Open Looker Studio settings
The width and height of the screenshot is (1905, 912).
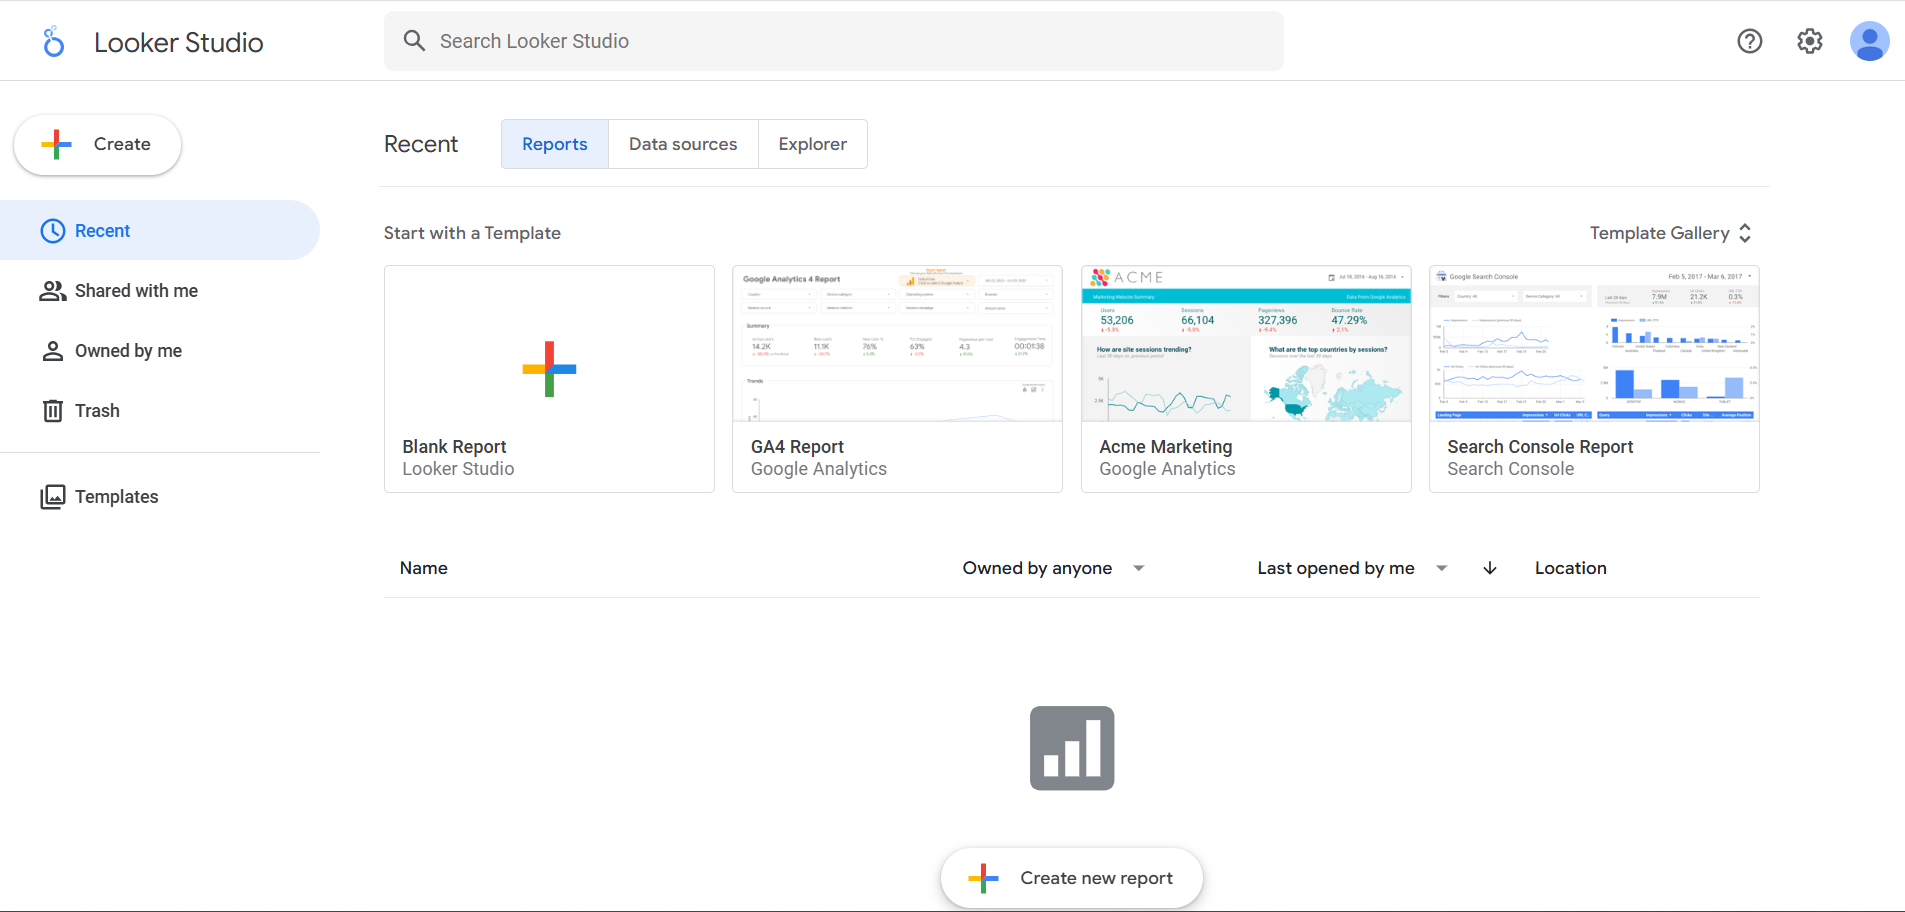pos(1809,40)
